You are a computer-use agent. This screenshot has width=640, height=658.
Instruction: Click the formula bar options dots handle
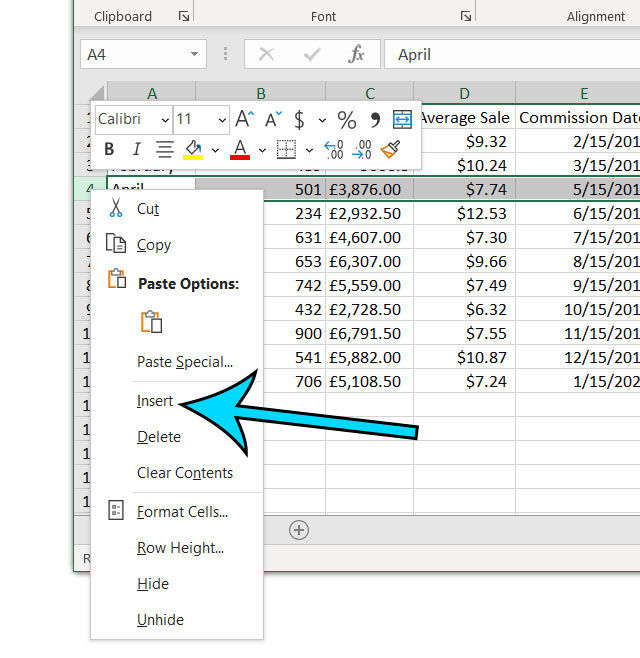coord(225,54)
